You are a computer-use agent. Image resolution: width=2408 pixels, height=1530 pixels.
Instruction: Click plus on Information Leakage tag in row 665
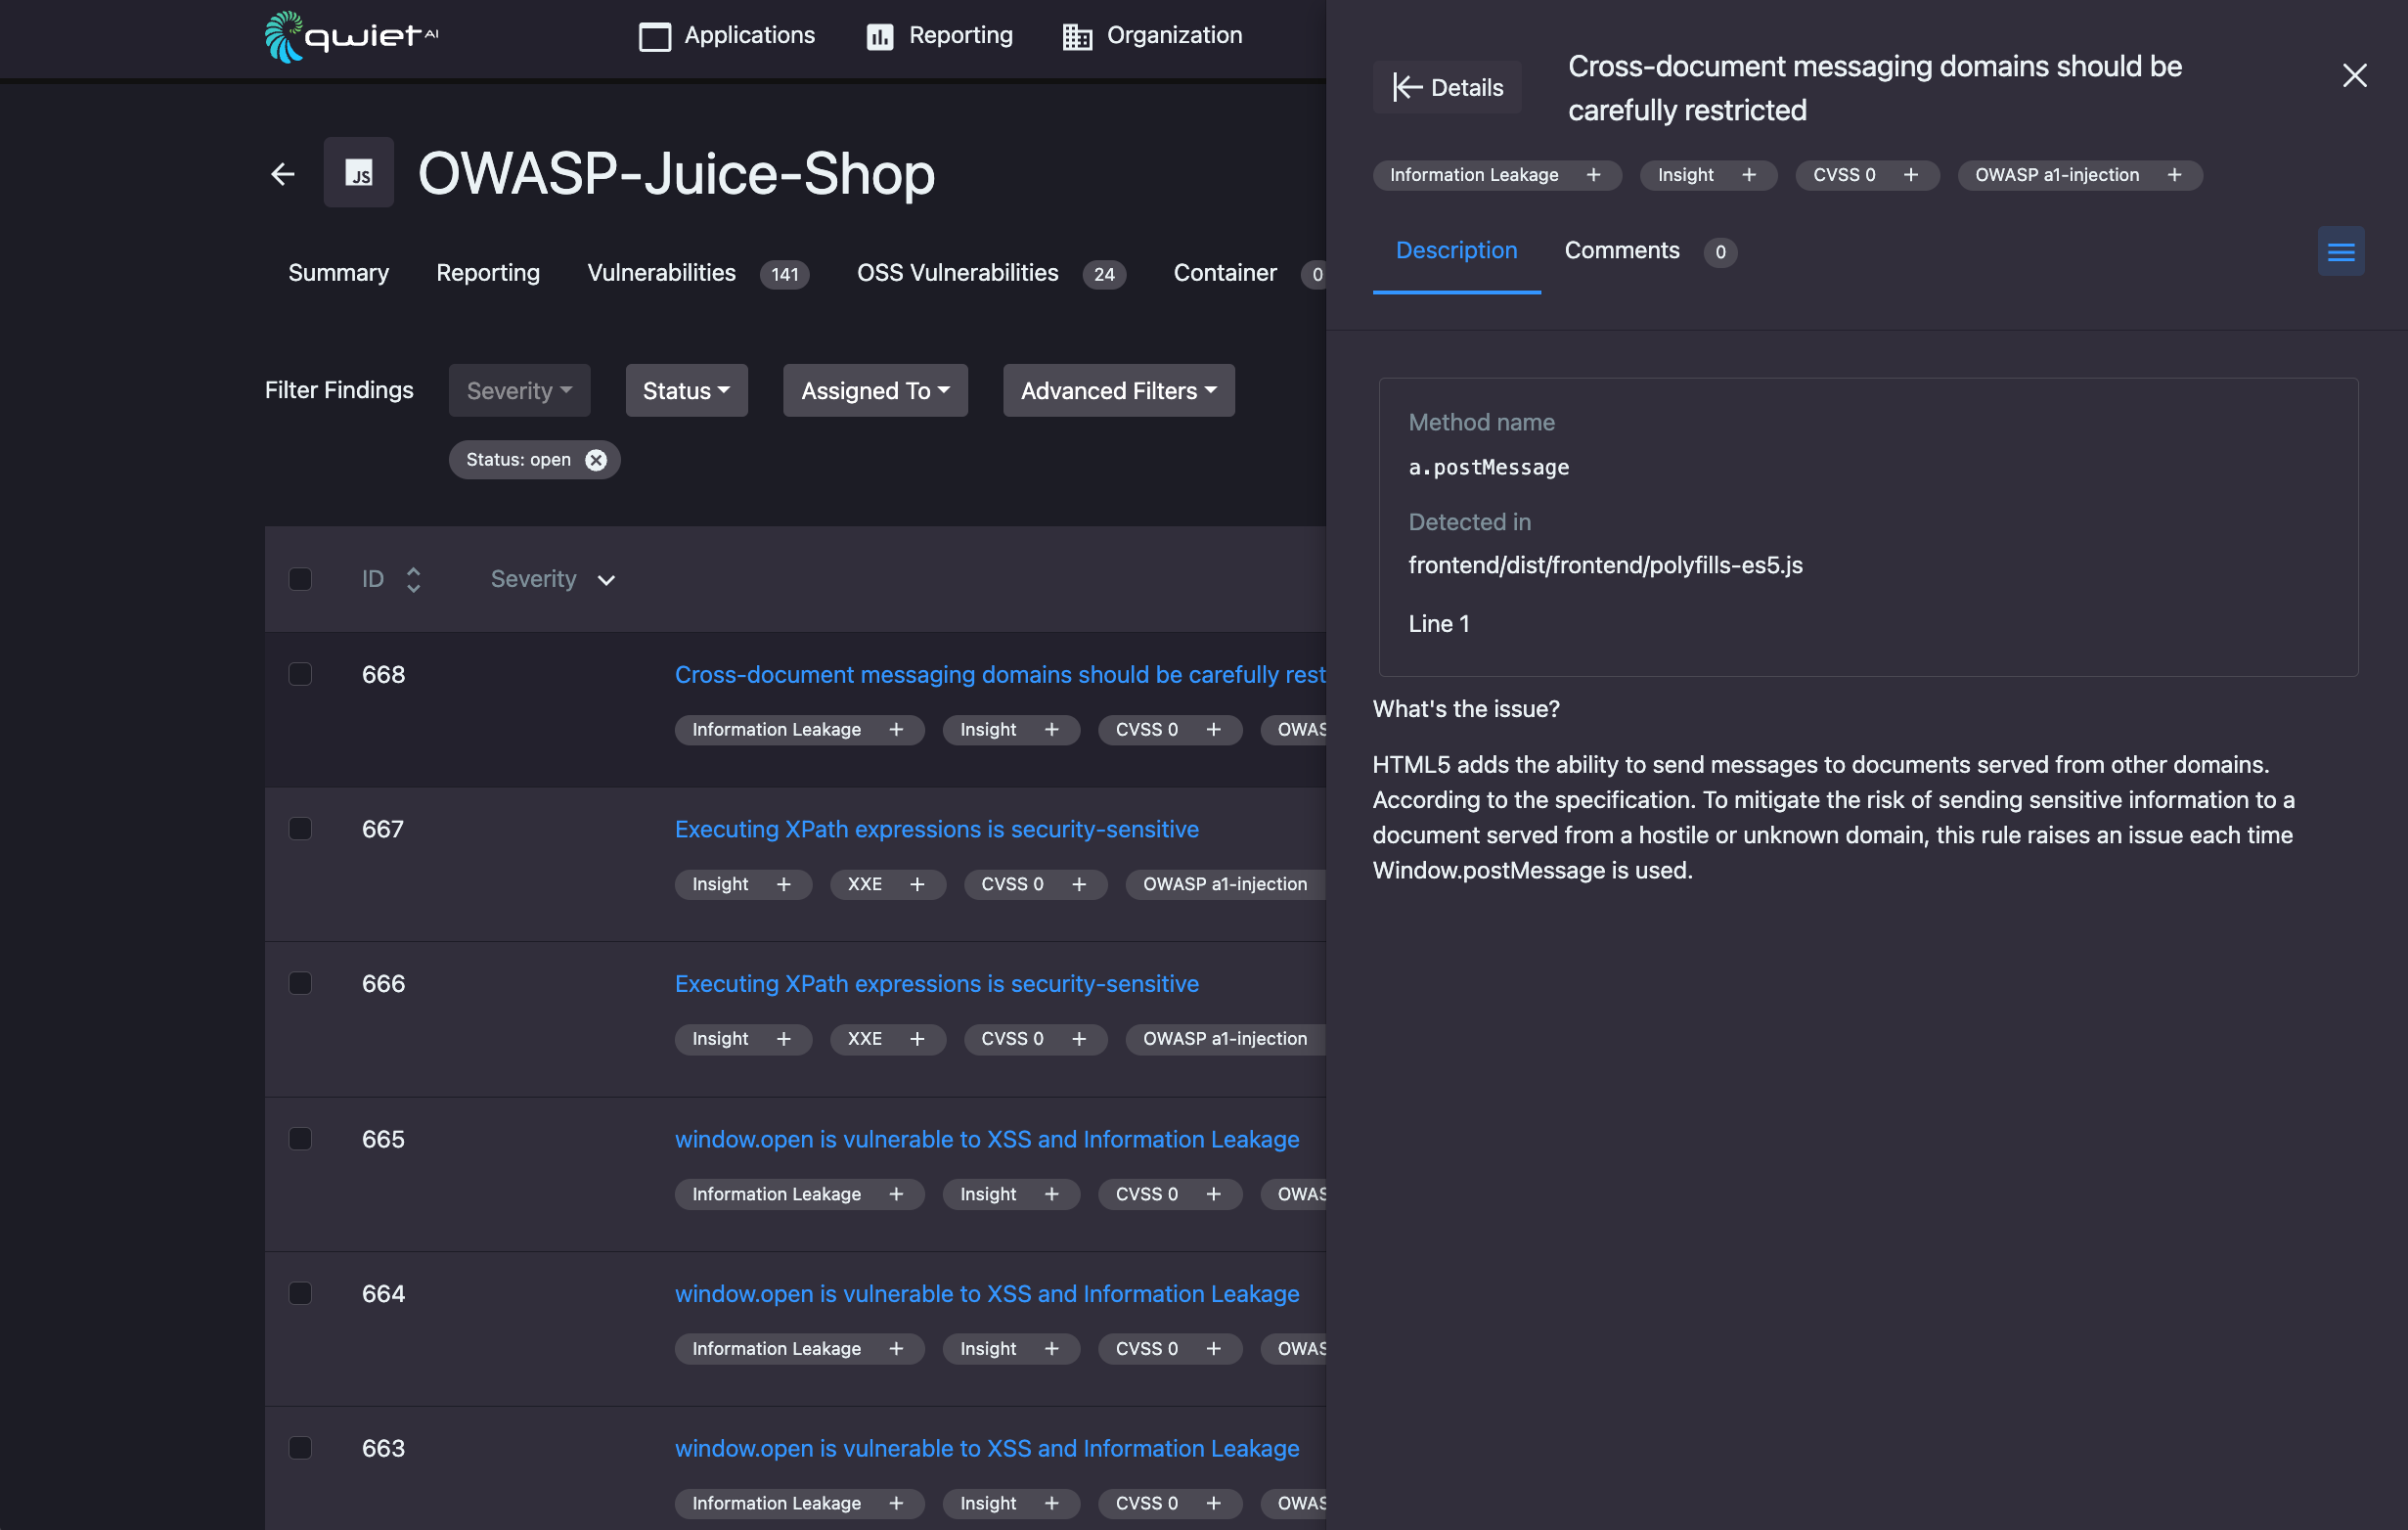point(896,1194)
